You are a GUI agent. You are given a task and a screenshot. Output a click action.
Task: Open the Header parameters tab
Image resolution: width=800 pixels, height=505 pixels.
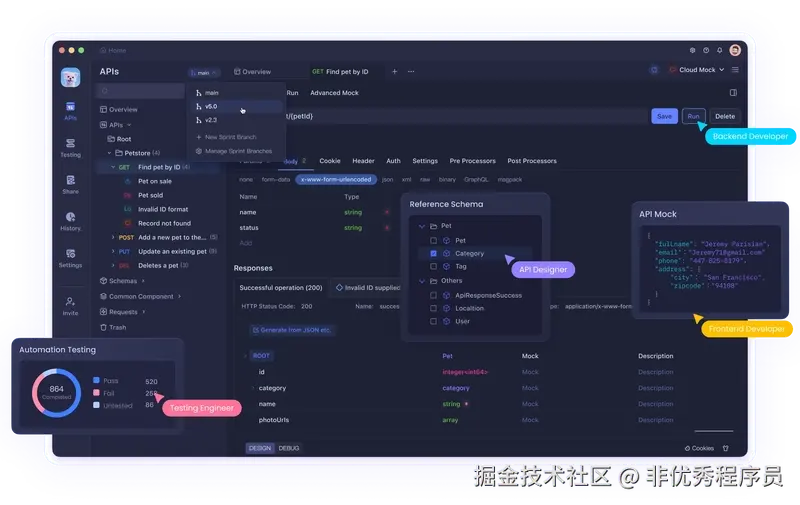click(363, 161)
